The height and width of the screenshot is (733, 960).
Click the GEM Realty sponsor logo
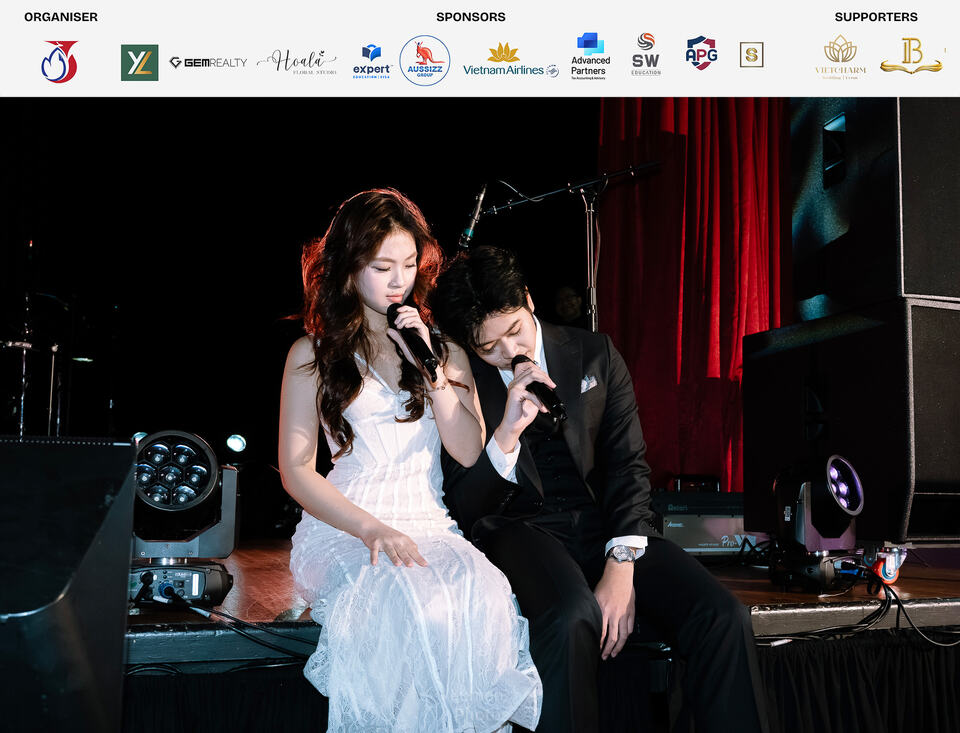tap(208, 62)
